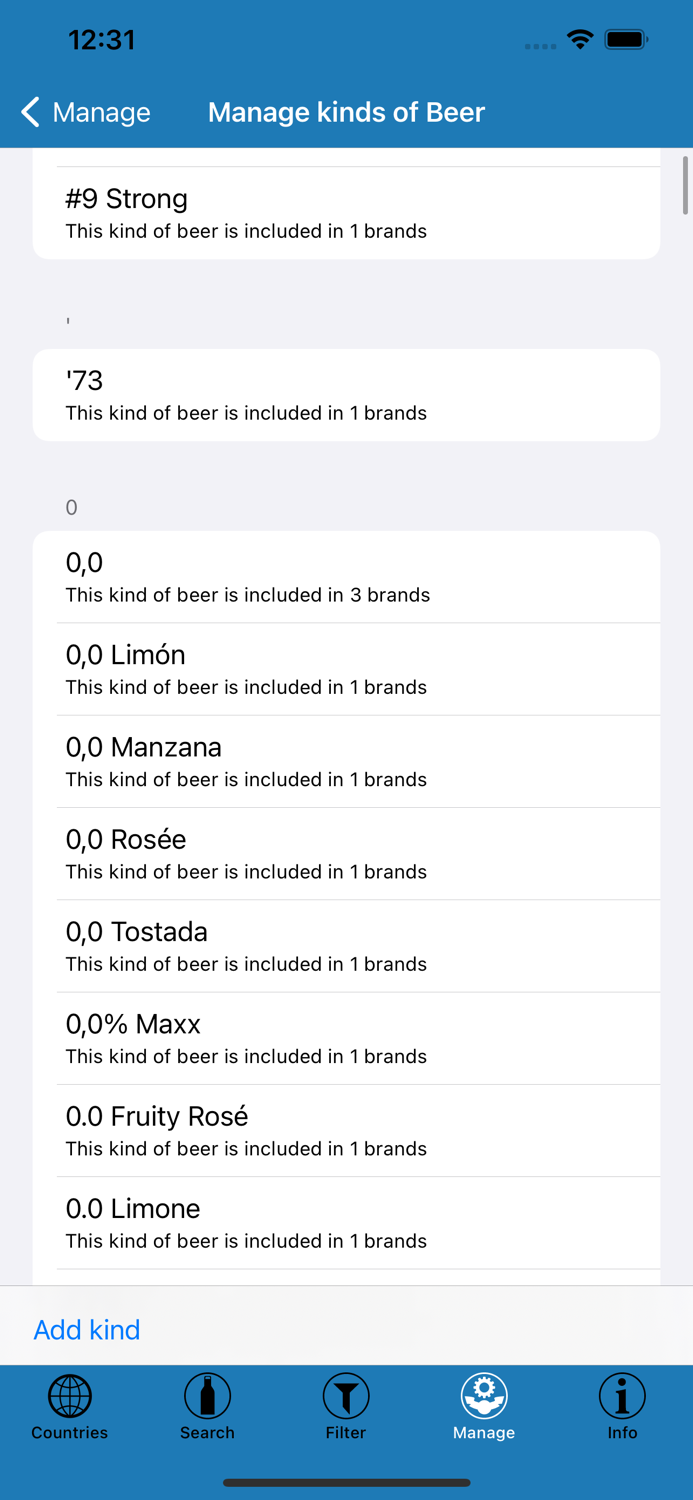
Task: Open the Countries globe icon
Action: pyautogui.click(x=70, y=1396)
